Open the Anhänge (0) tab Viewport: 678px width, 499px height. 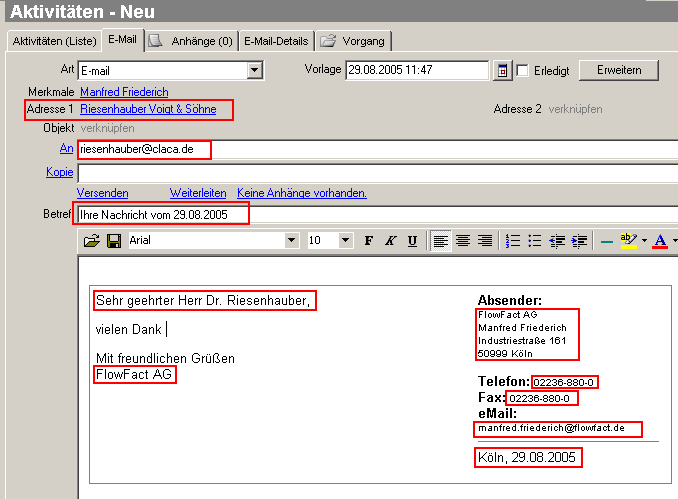192,41
